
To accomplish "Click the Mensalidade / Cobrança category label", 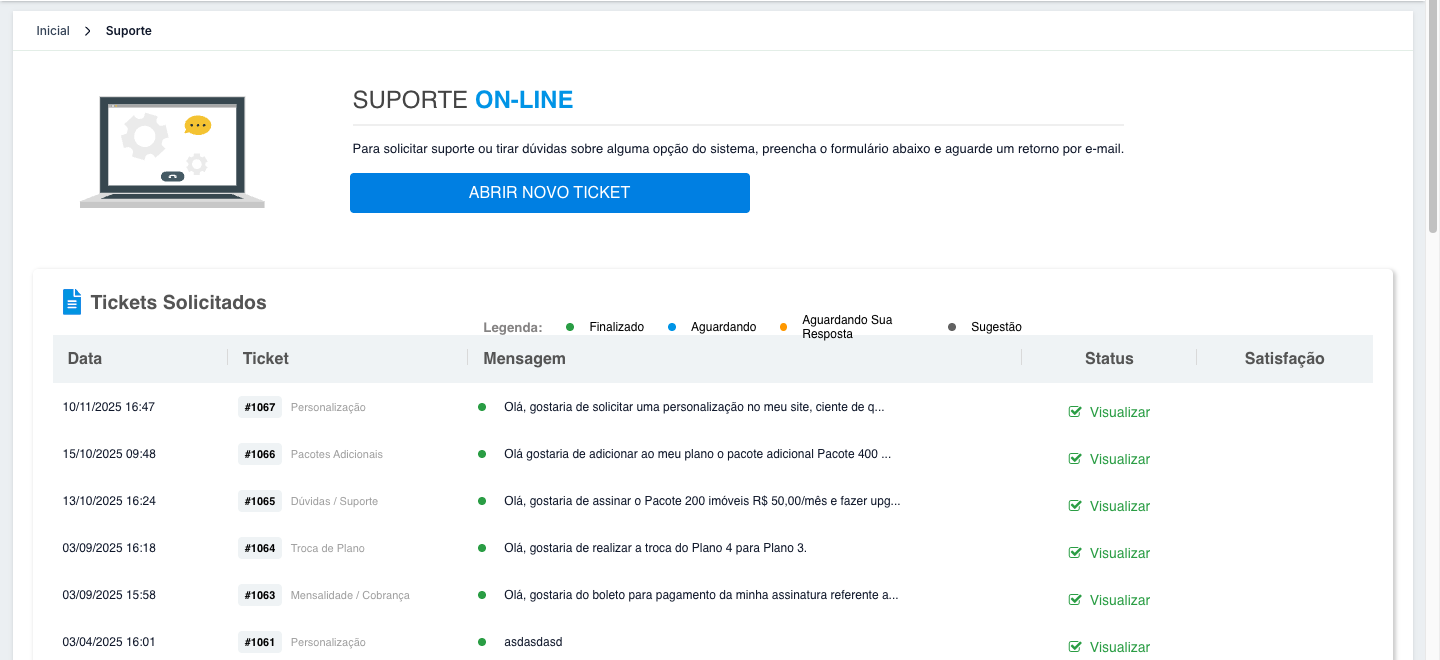I will point(350,595).
